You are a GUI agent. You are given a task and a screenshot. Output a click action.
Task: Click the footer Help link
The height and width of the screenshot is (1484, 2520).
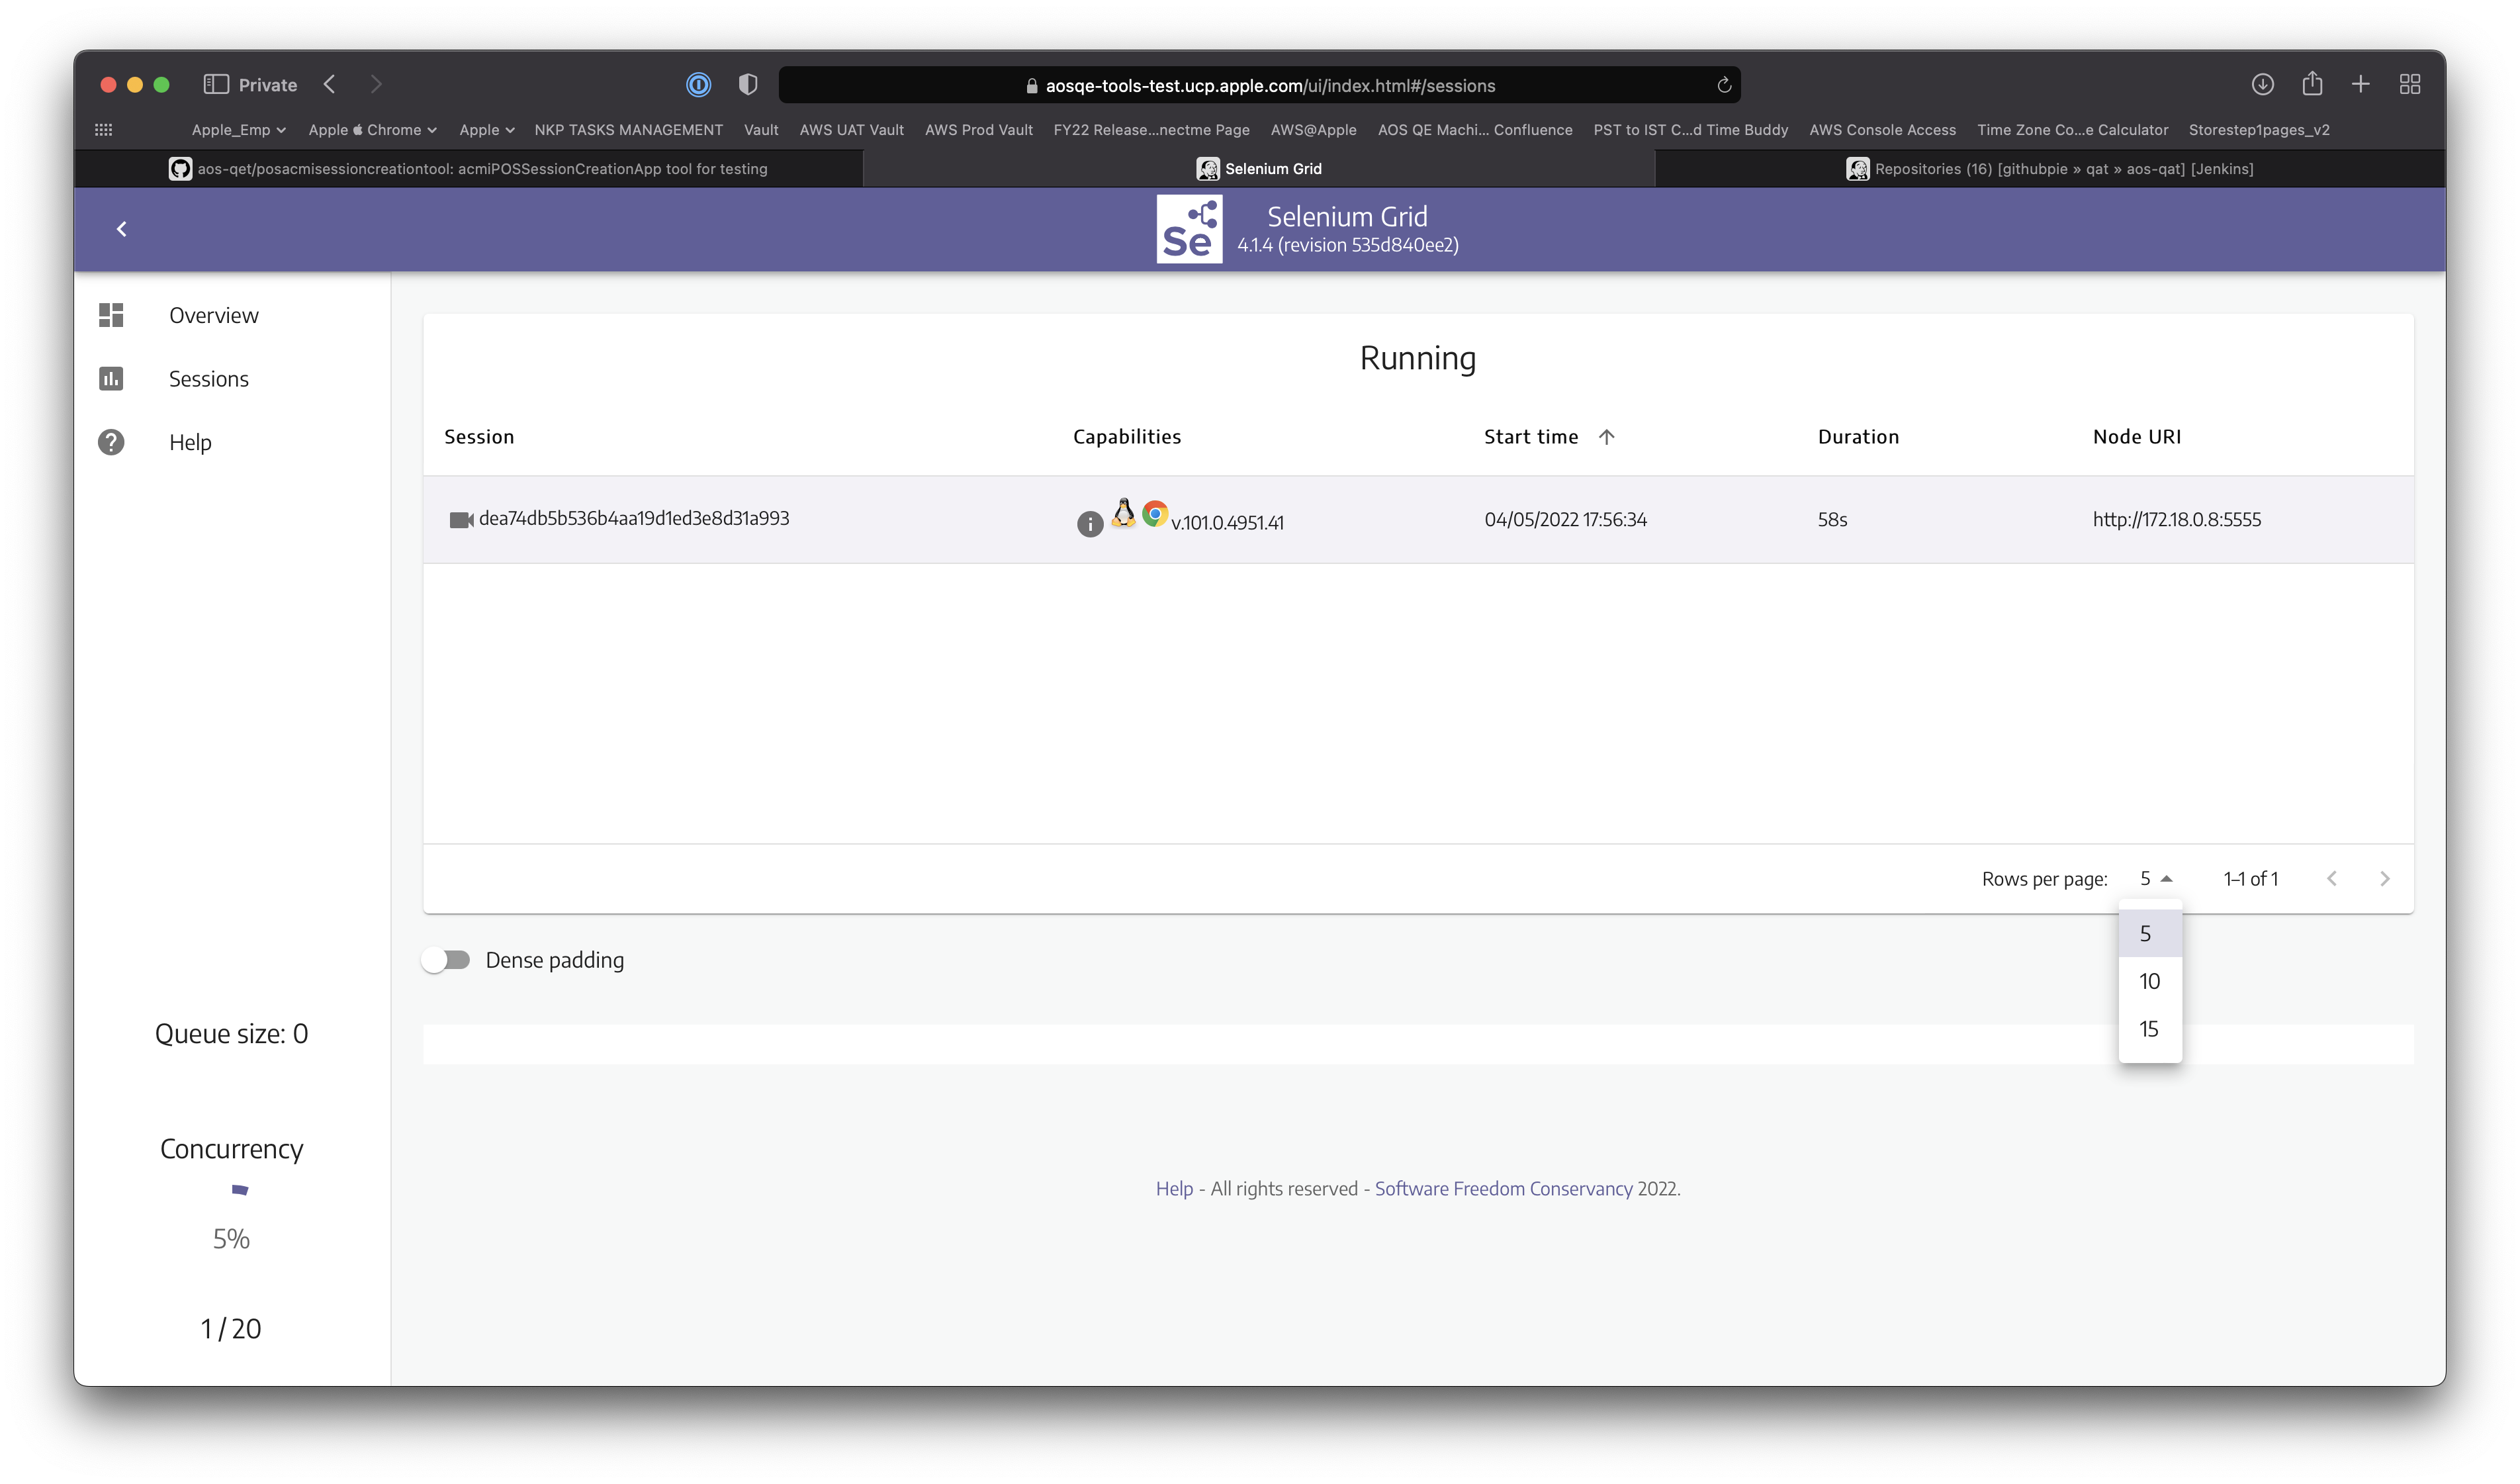coord(1174,1188)
